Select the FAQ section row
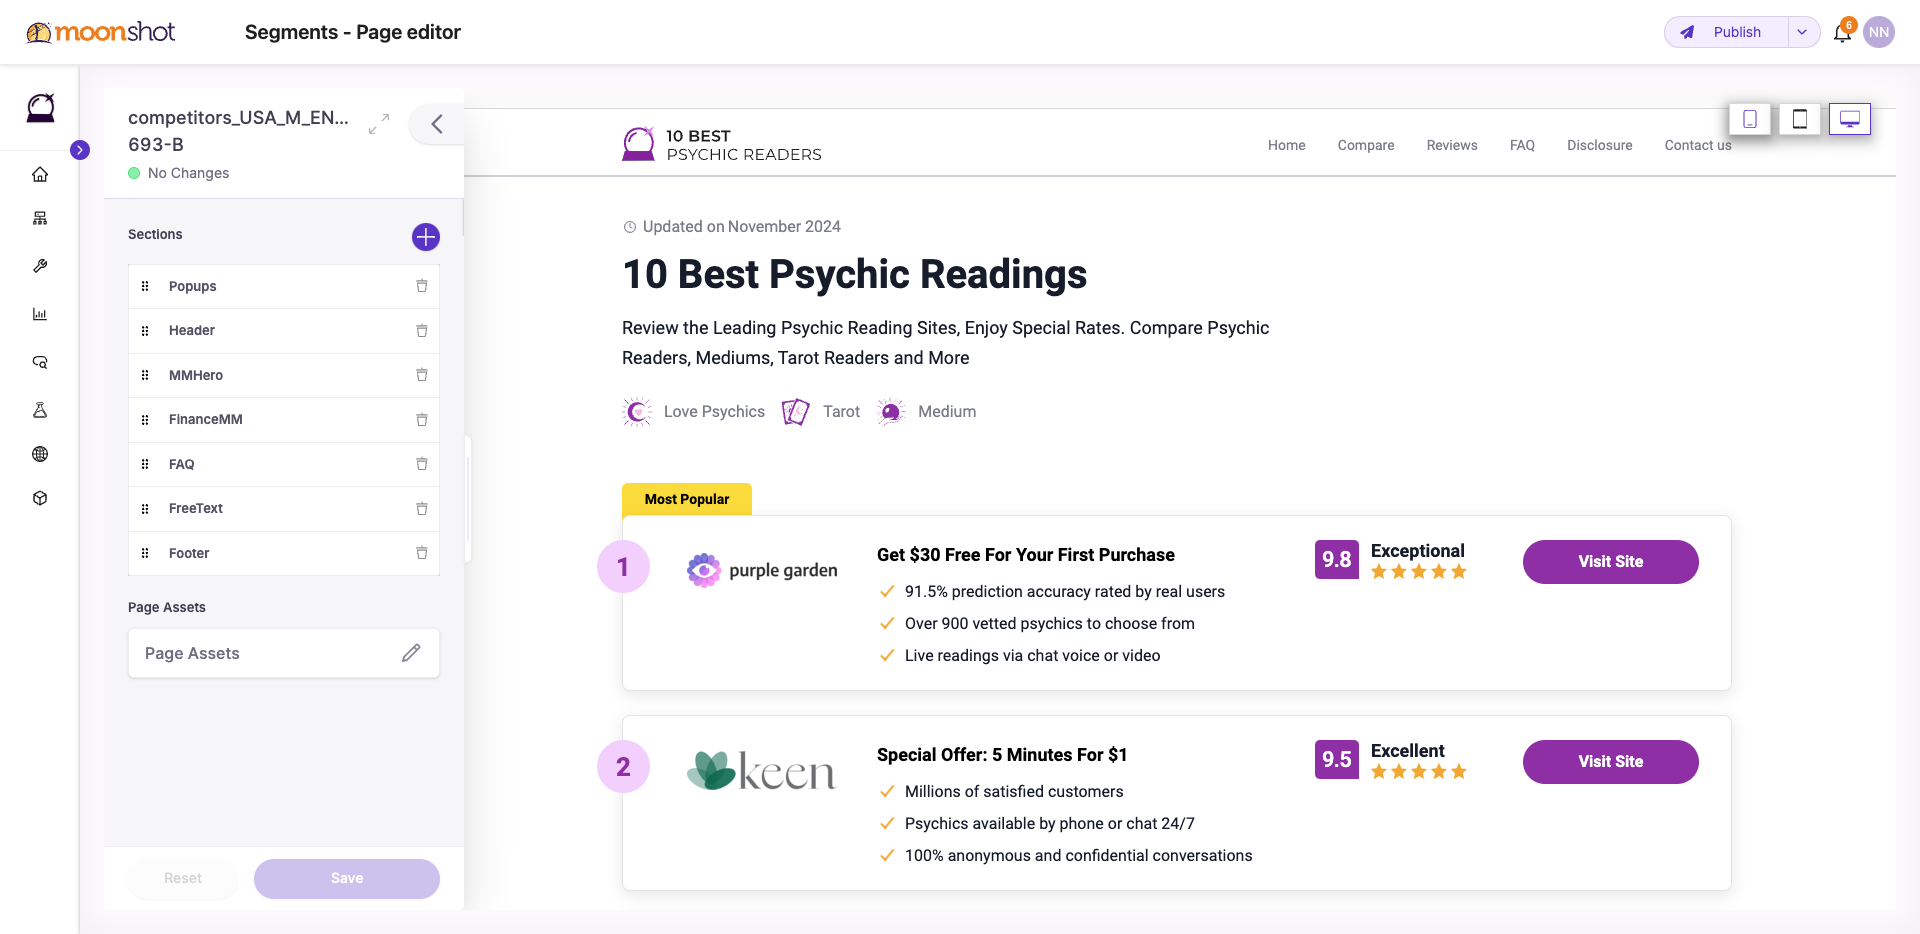Screen dimensions: 1920x934 click(x=284, y=464)
